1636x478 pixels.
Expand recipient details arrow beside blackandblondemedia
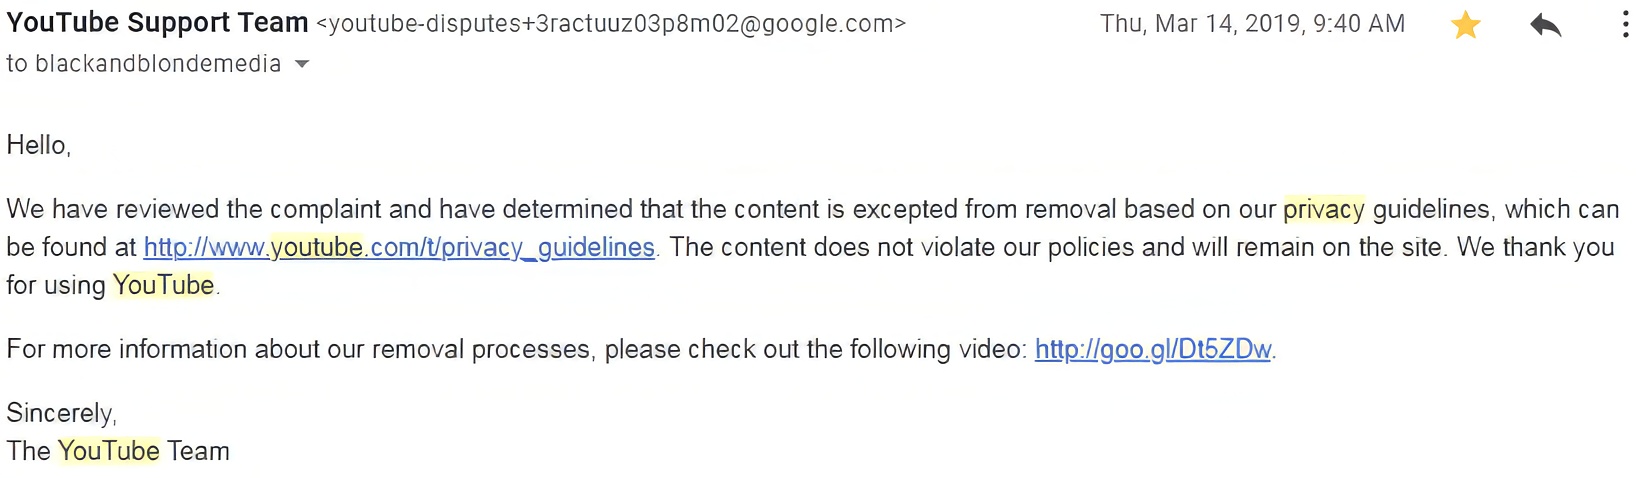click(302, 65)
